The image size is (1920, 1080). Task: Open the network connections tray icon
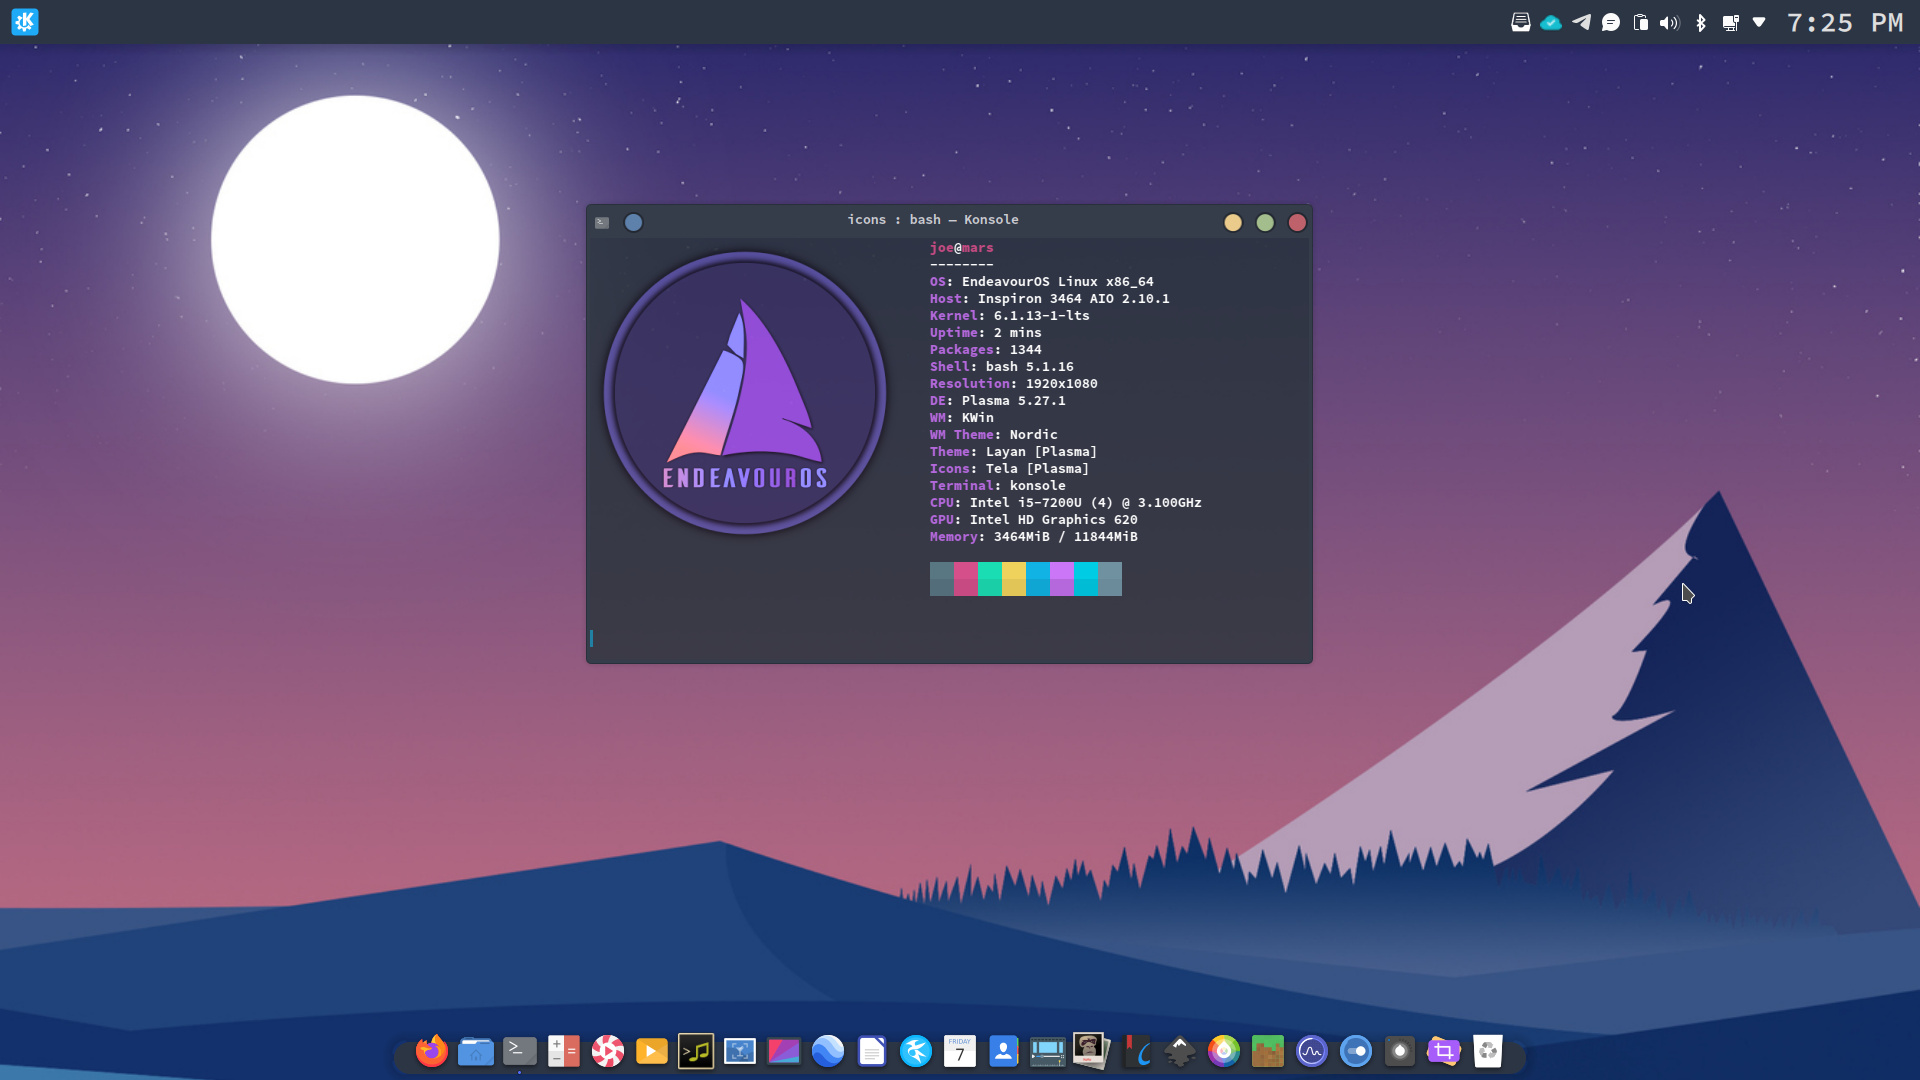(x=1730, y=22)
